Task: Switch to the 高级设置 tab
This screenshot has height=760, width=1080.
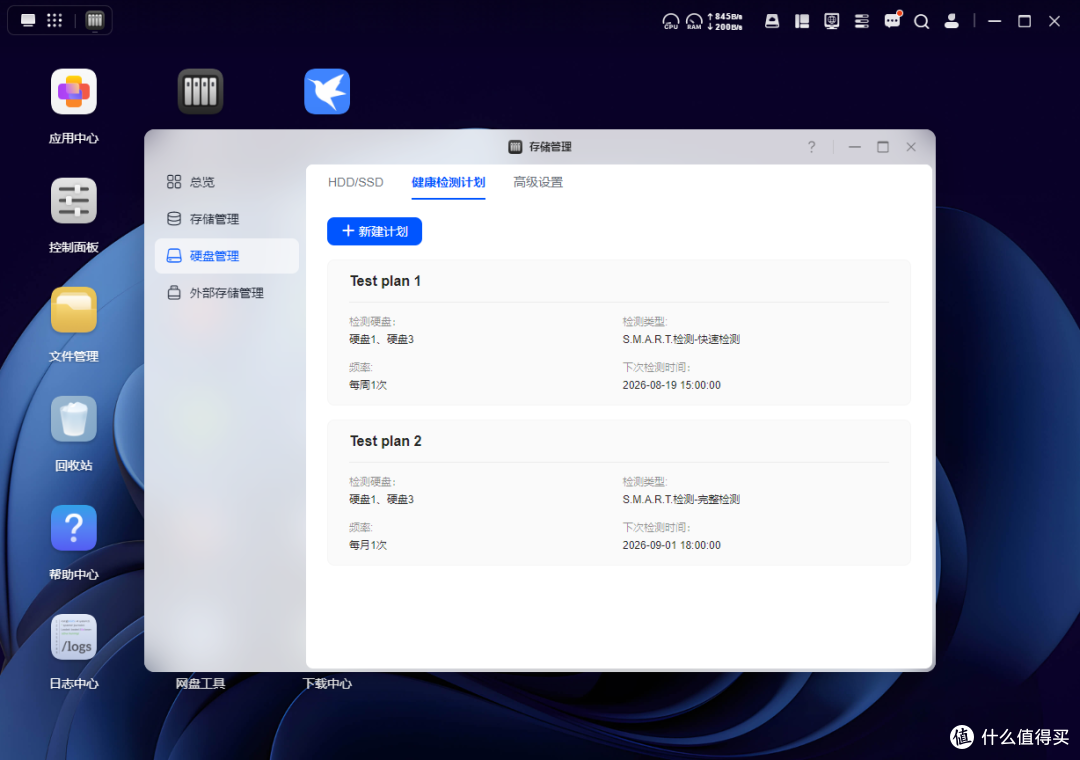Action: 538,183
